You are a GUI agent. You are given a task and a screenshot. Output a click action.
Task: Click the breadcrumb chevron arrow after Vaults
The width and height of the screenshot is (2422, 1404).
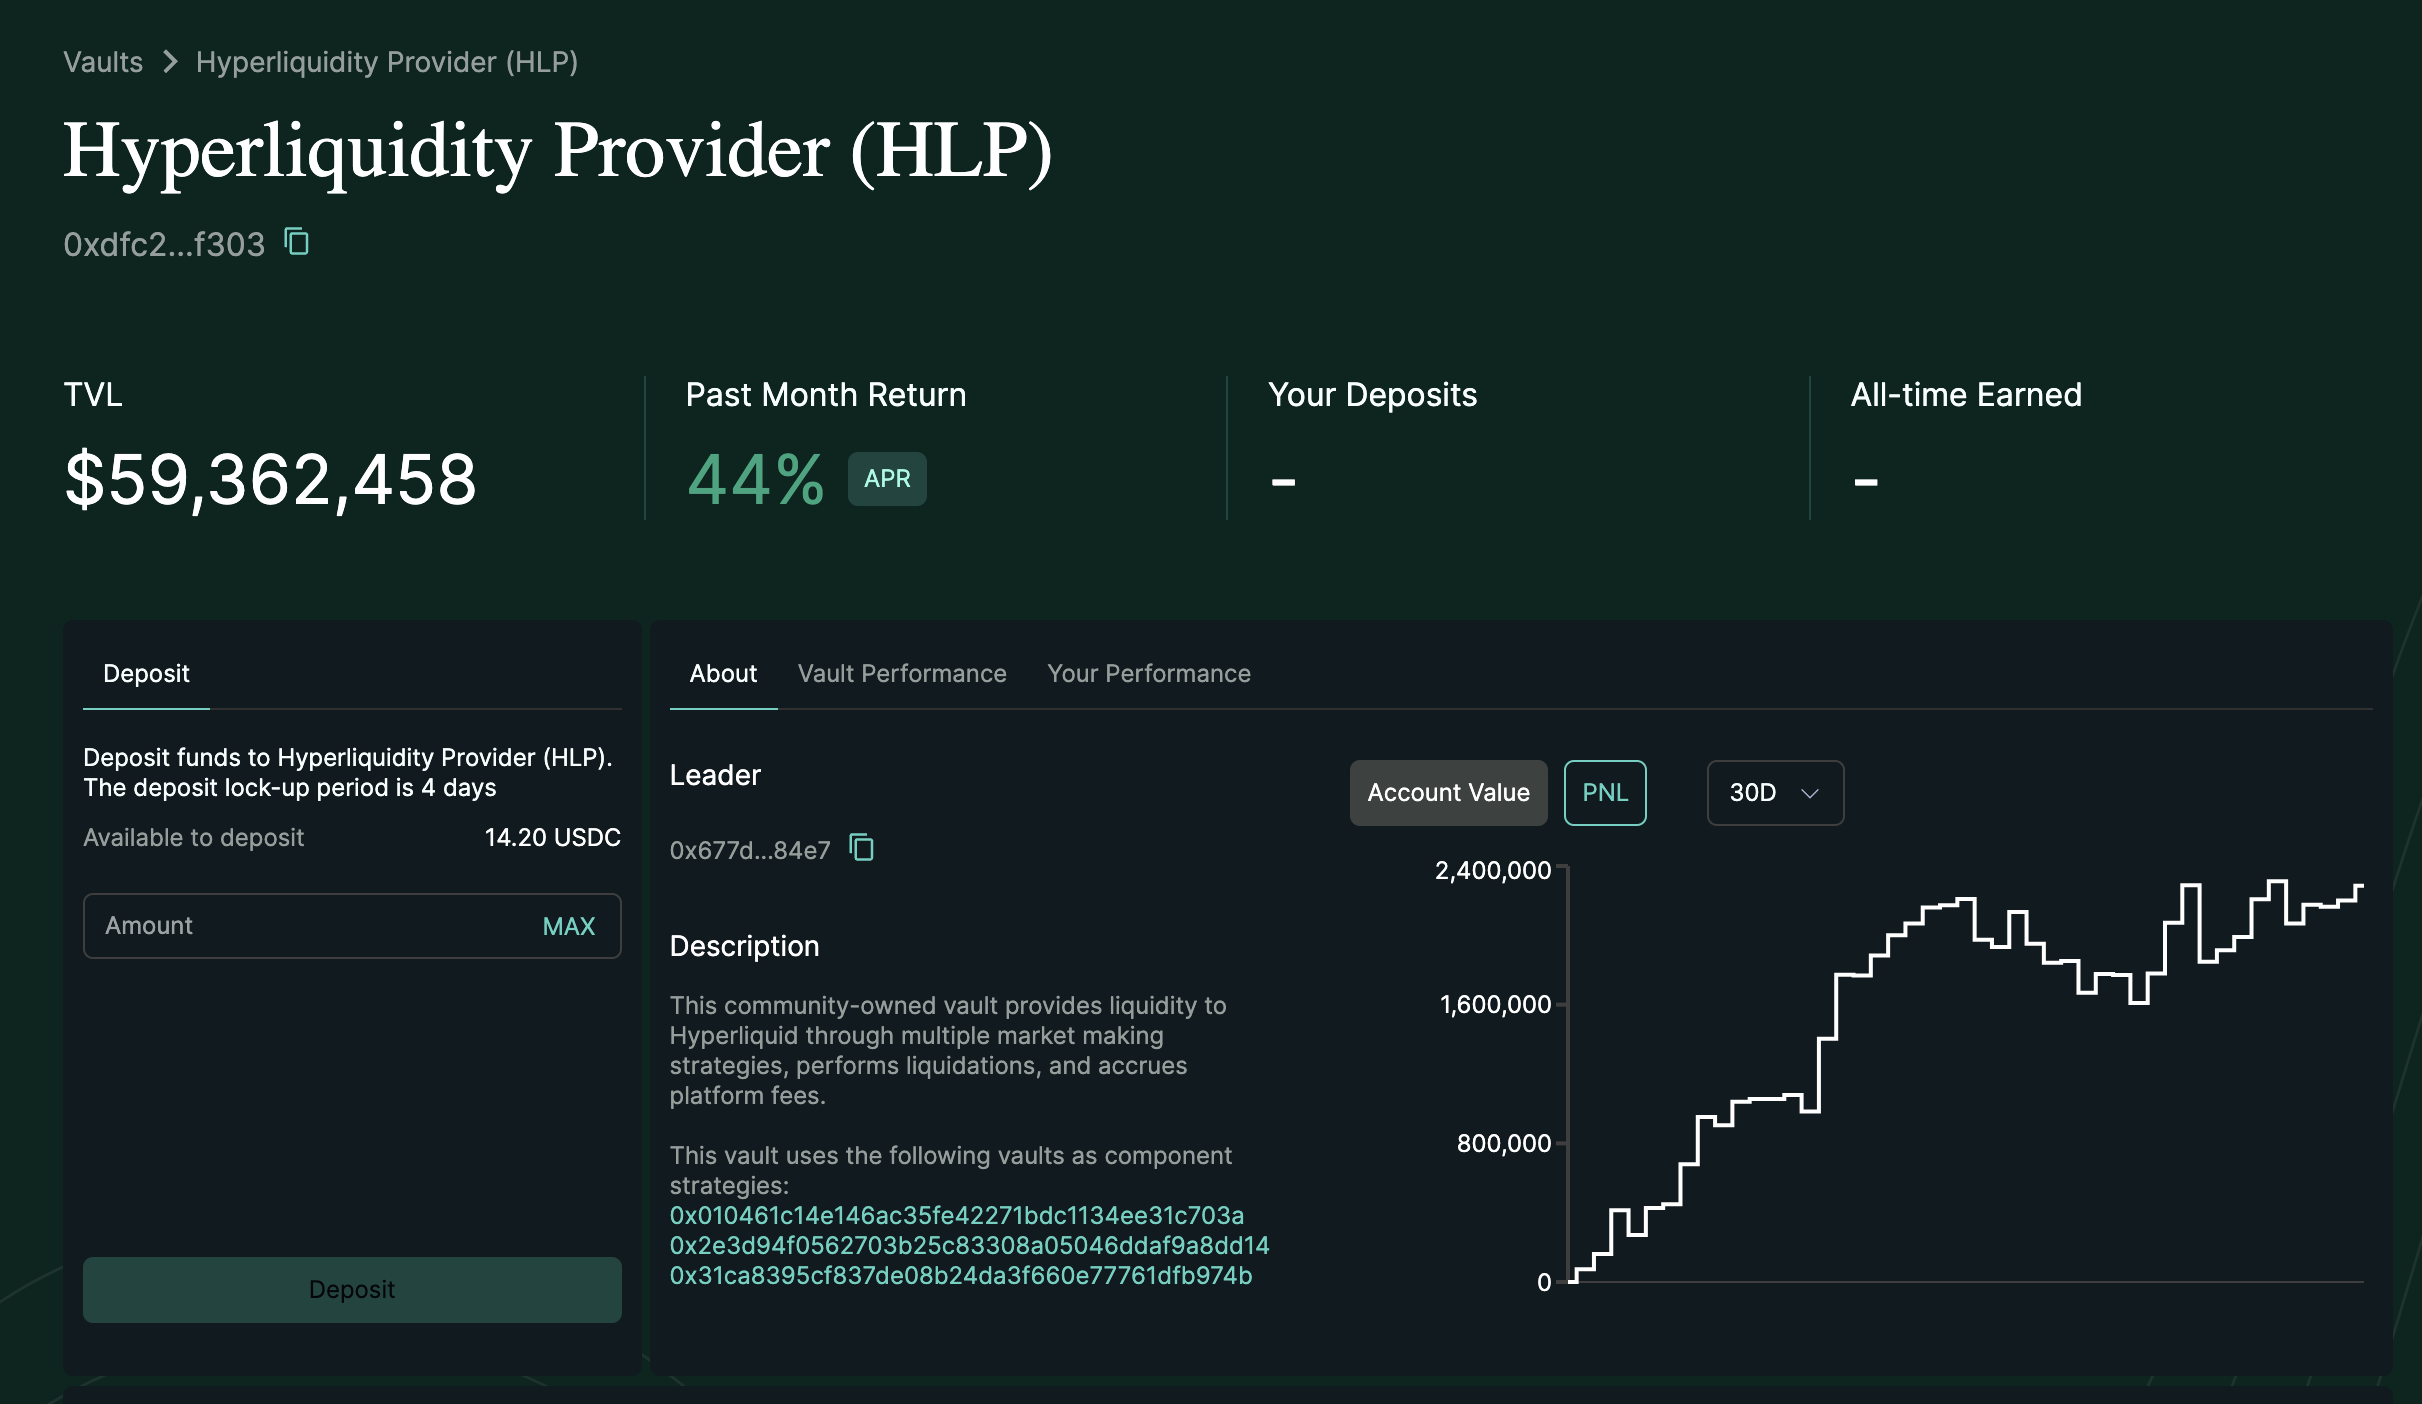(170, 62)
